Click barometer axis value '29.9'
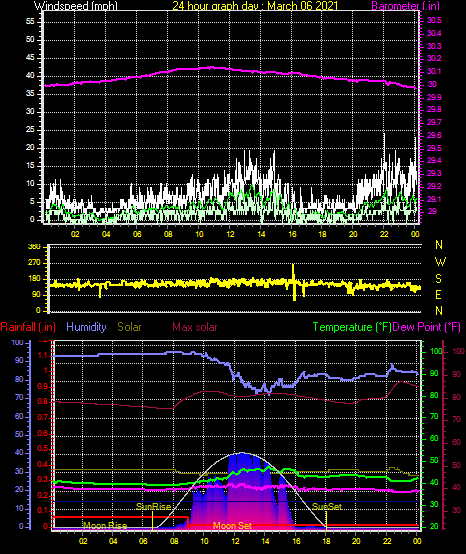The width and height of the screenshot is (466, 554). (x=434, y=97)
